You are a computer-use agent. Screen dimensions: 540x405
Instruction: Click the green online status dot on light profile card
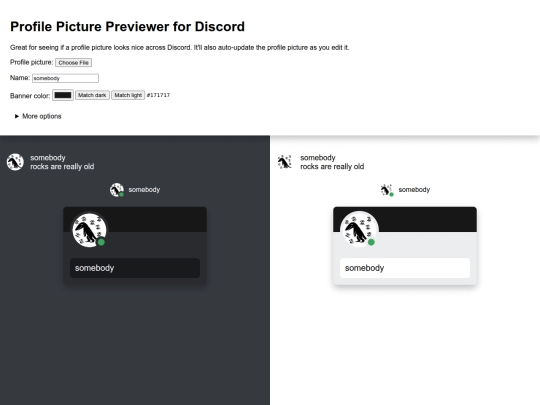pyautogui.click(x=371, y=242)
